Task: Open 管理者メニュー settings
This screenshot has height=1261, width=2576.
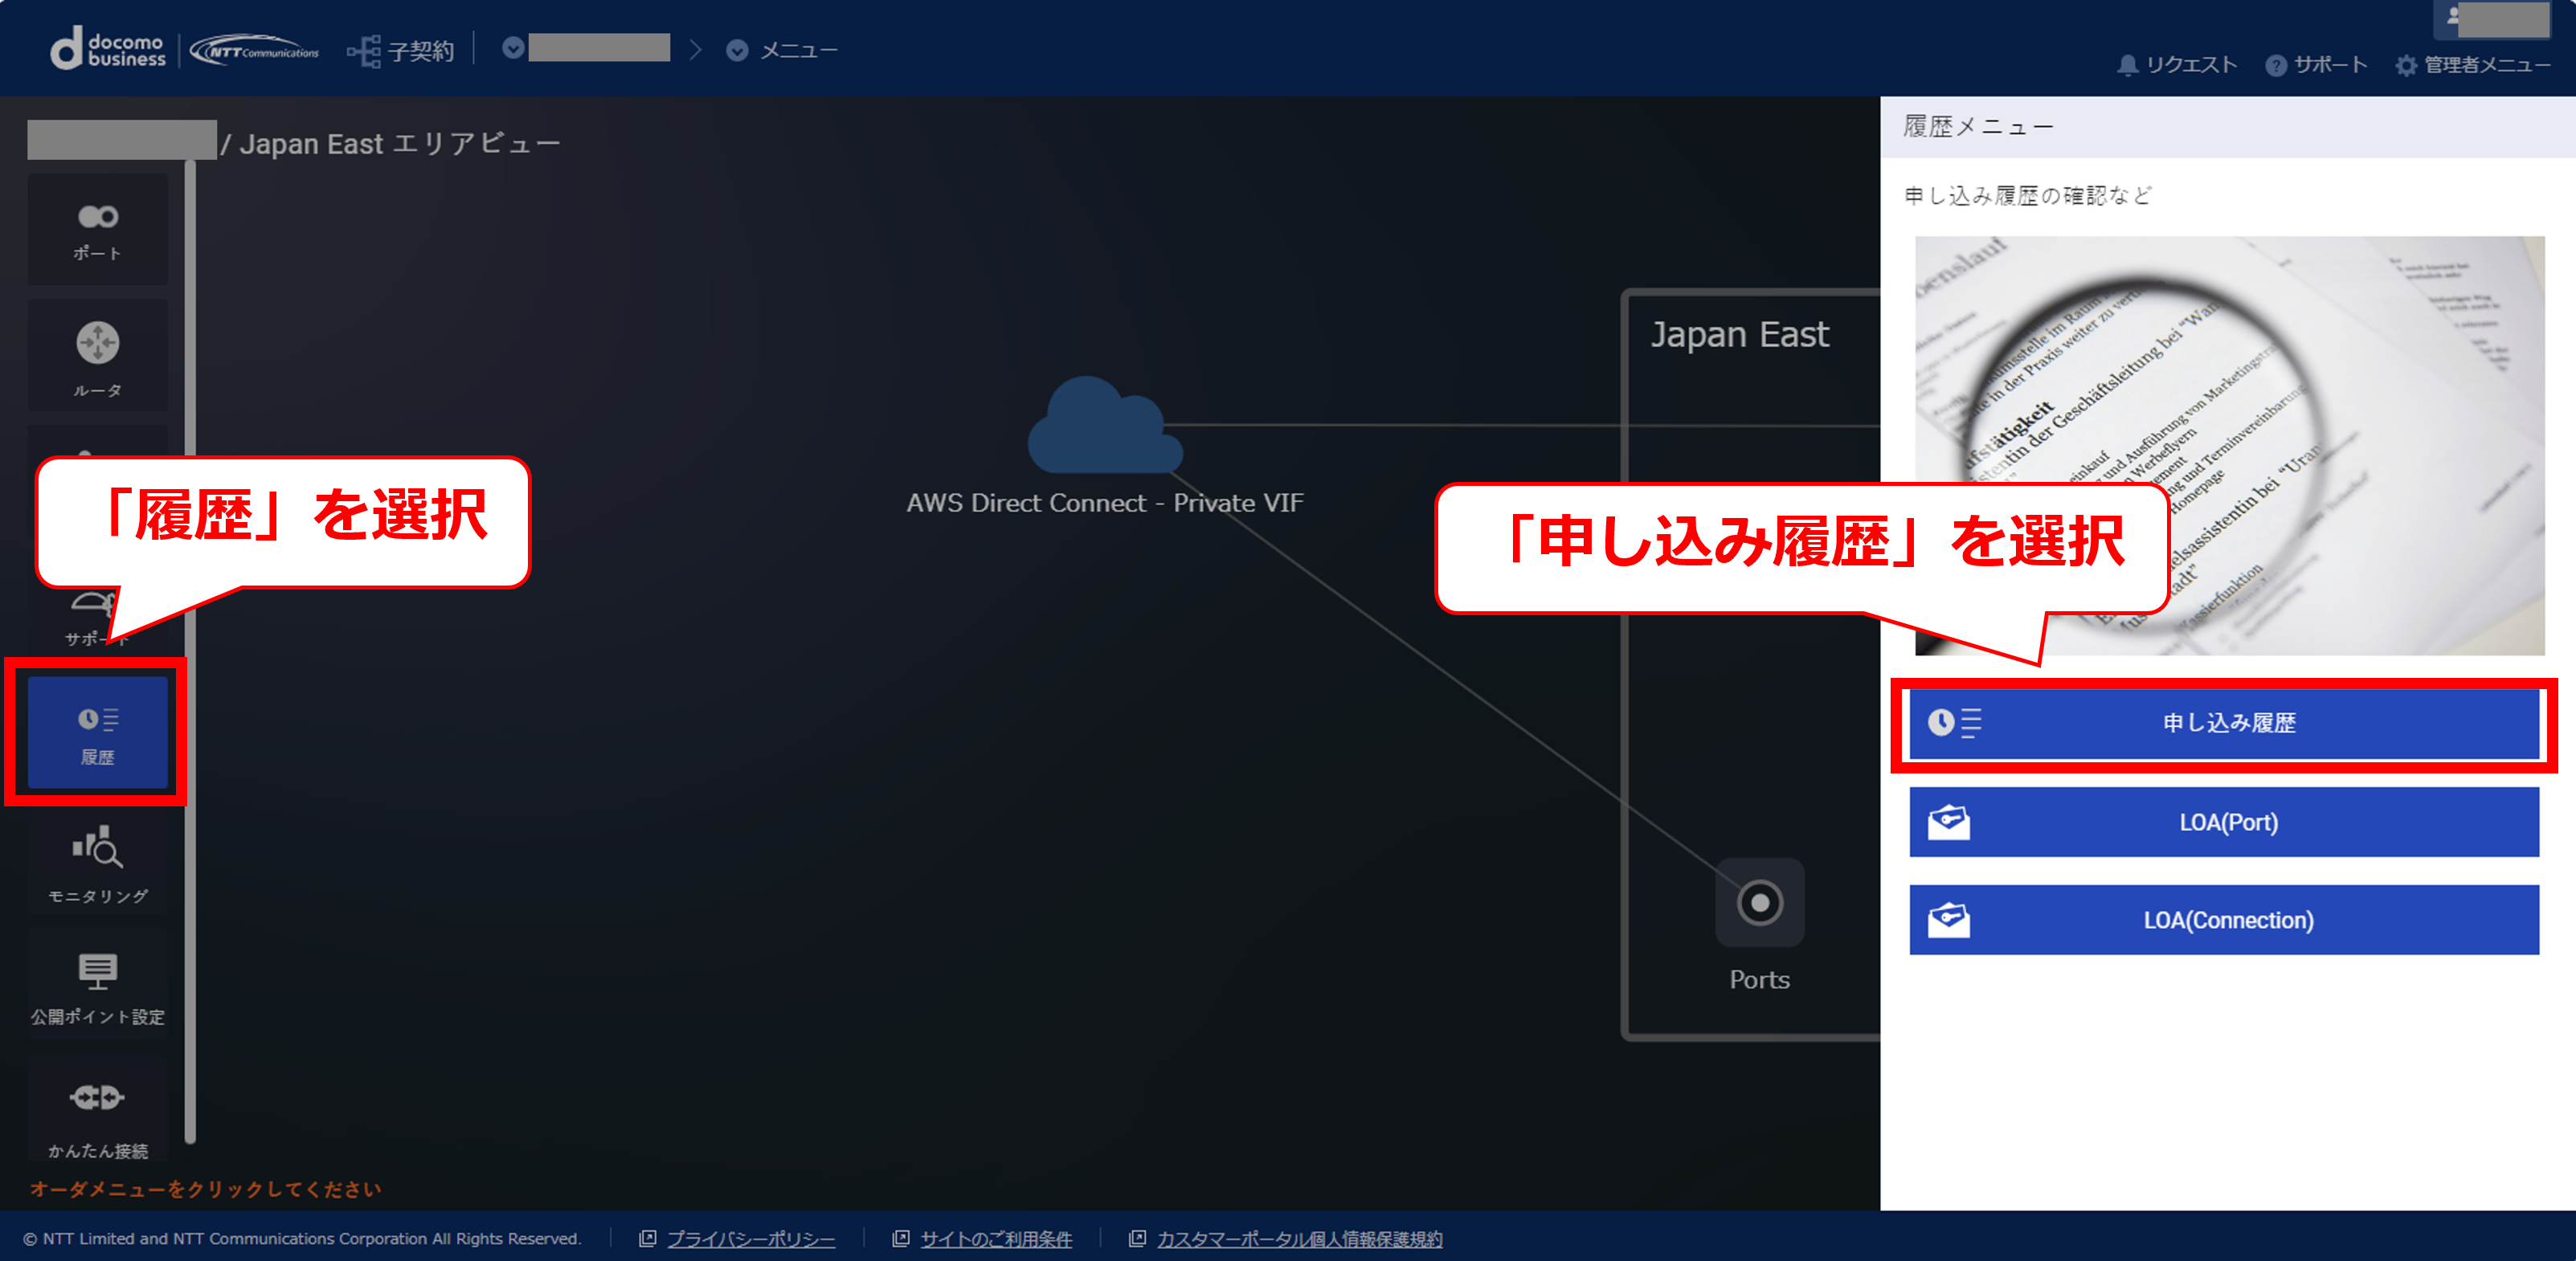Action: coord(2473,65)
